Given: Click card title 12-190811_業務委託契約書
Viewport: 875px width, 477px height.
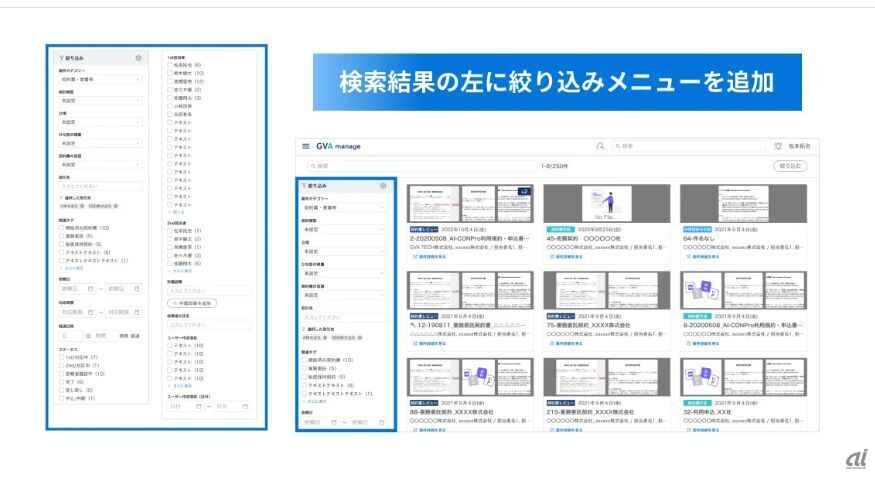Looking at the screenshot, I should tap(468, 325).
